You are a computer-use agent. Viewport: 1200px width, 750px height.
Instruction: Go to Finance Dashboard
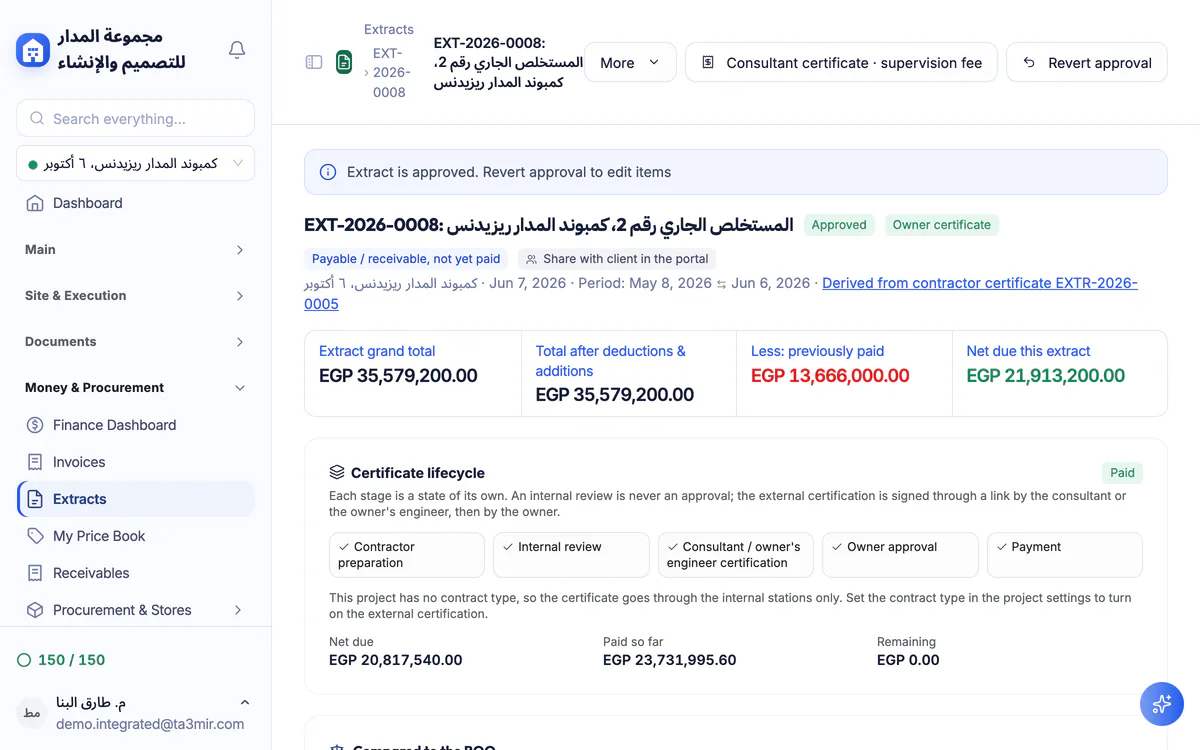coord(135,425)
